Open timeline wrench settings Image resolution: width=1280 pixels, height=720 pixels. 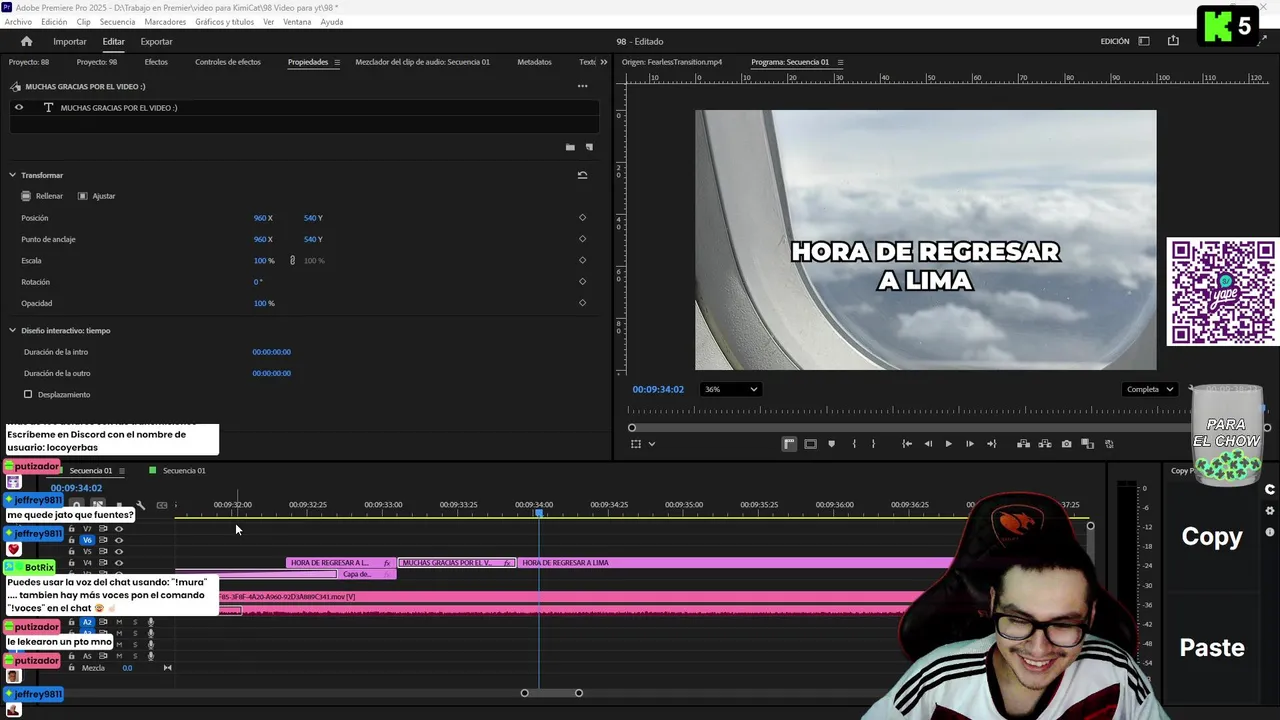141,505
